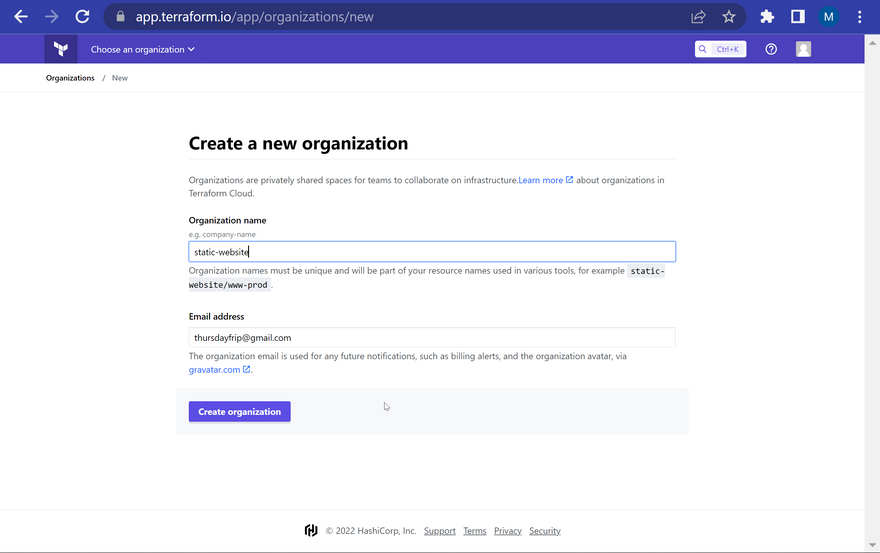Open the Learn more link
Image resolution: width=880 pixels, height=553 pixels.
click(x=540, y=180)
